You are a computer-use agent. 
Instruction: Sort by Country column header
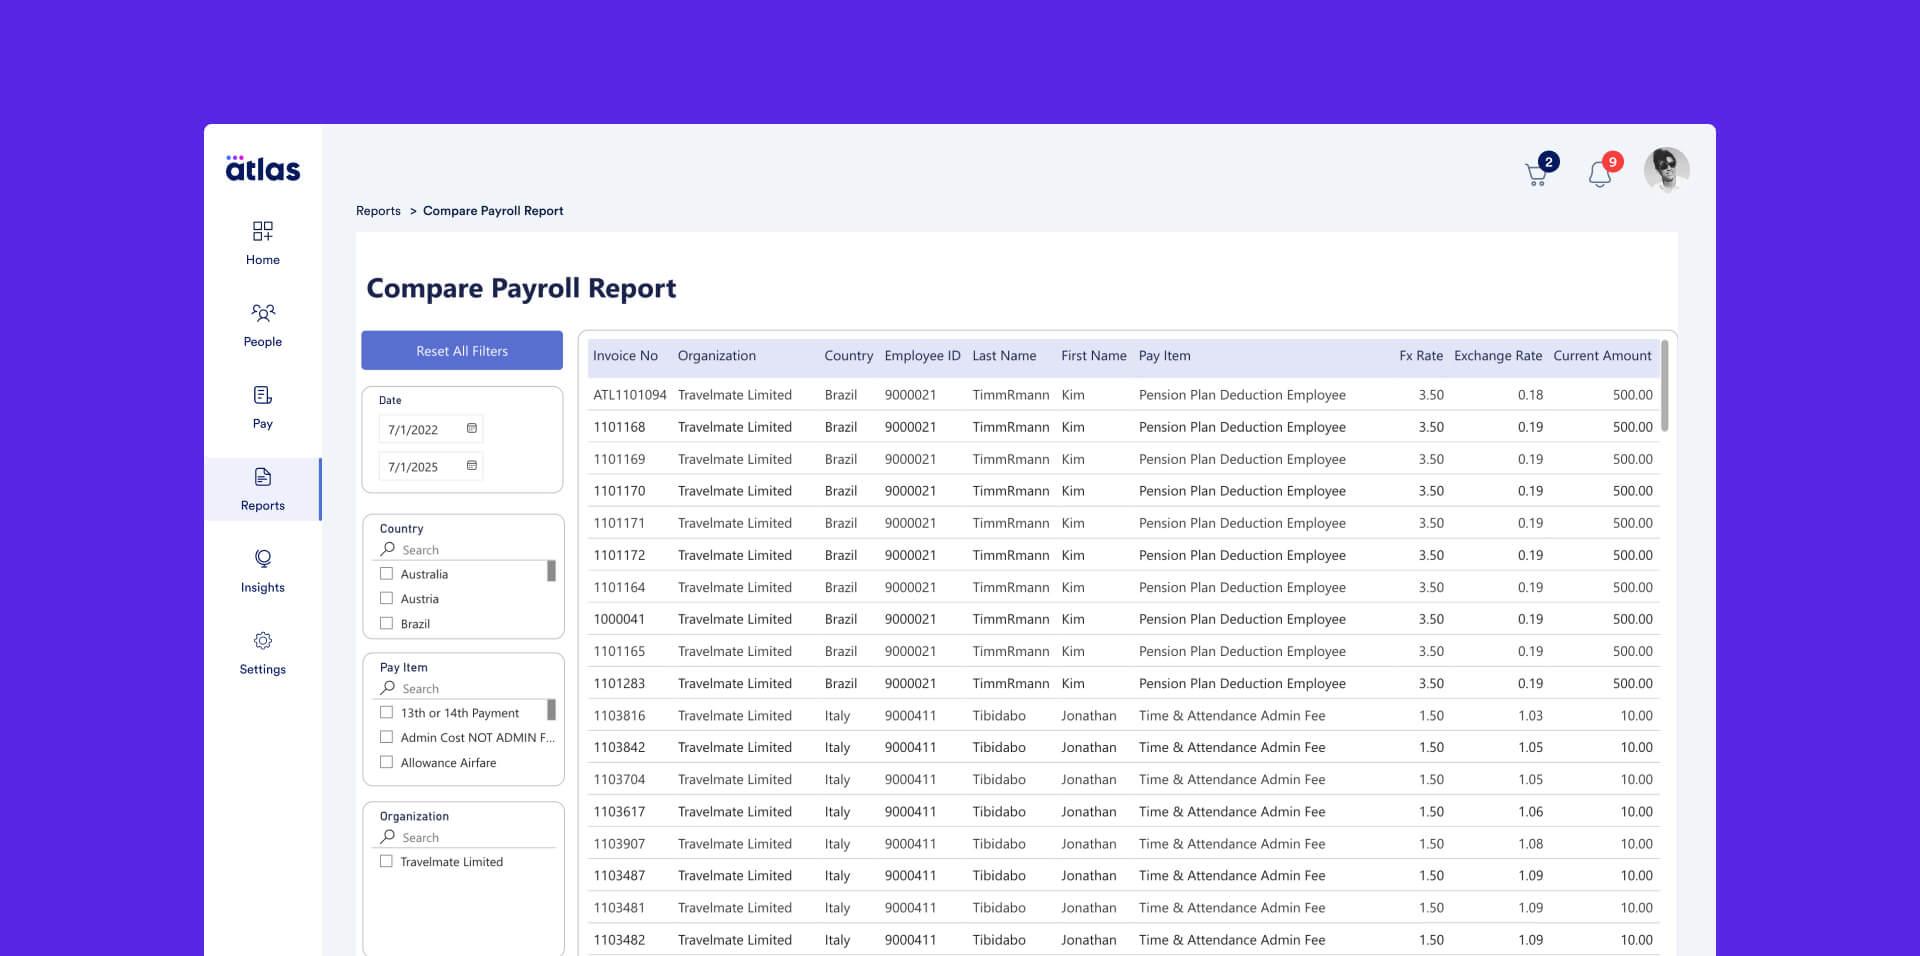point(849,356)
